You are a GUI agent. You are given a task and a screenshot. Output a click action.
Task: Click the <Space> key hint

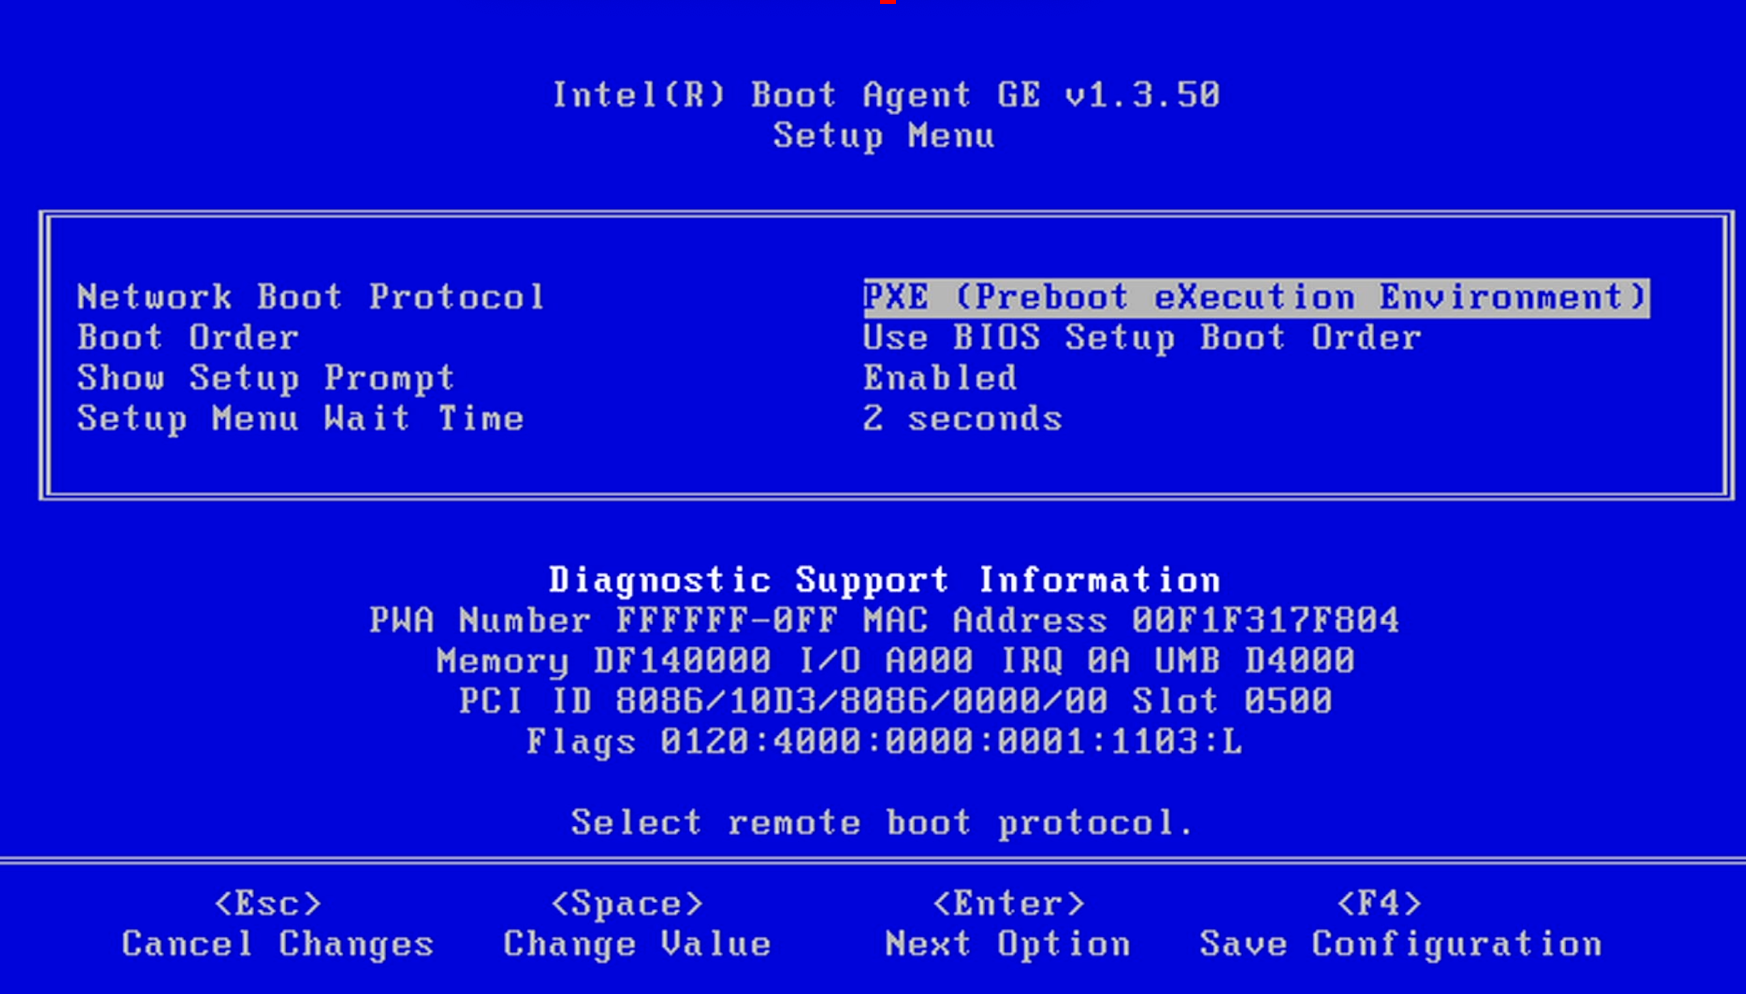[x=627, y=904]
